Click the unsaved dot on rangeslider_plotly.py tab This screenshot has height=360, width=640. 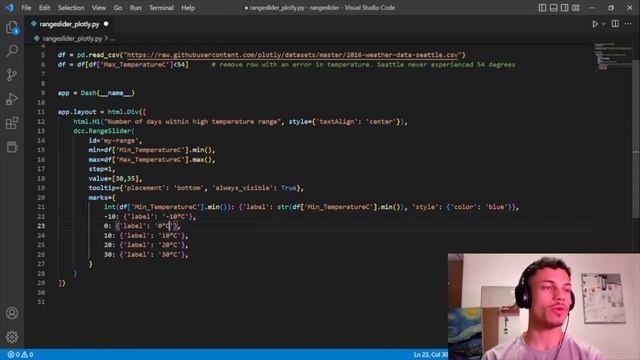tap(106, 24)
